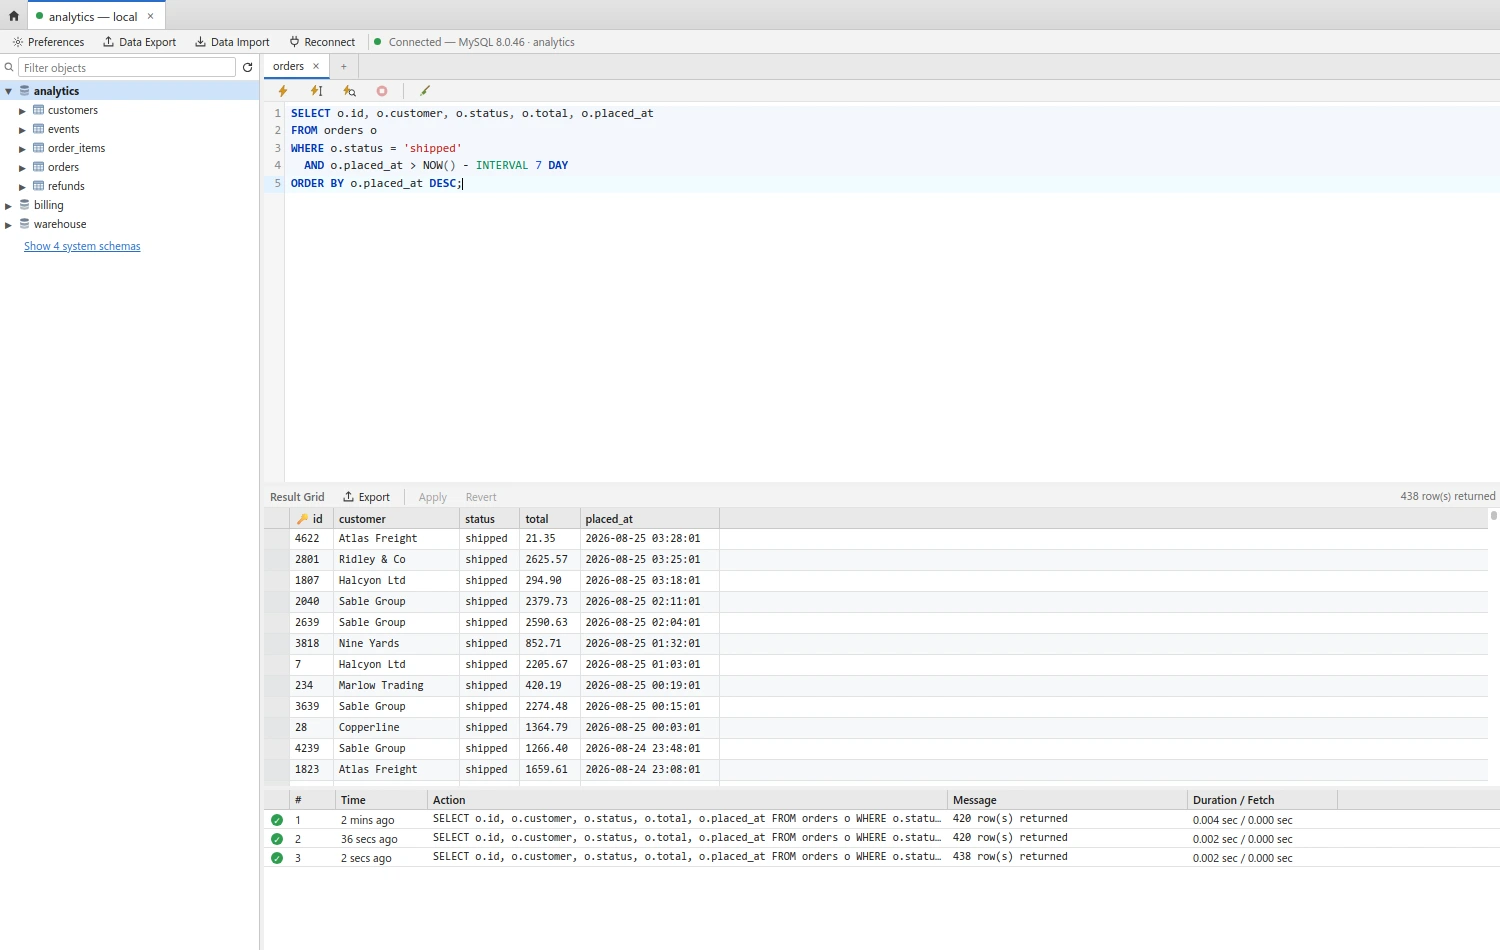
Task: Expand the events table node
Action: click(22, 130)
